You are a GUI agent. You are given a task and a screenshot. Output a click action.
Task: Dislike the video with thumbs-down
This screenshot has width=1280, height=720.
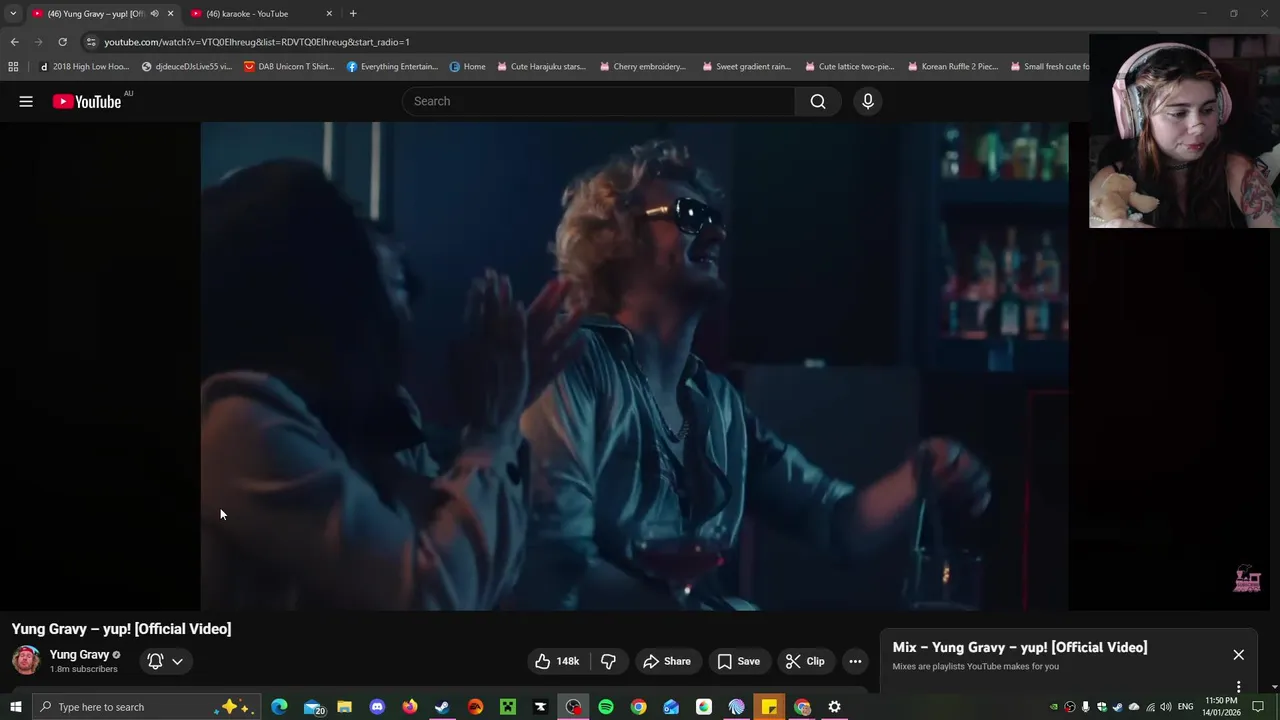click(608, 661)
